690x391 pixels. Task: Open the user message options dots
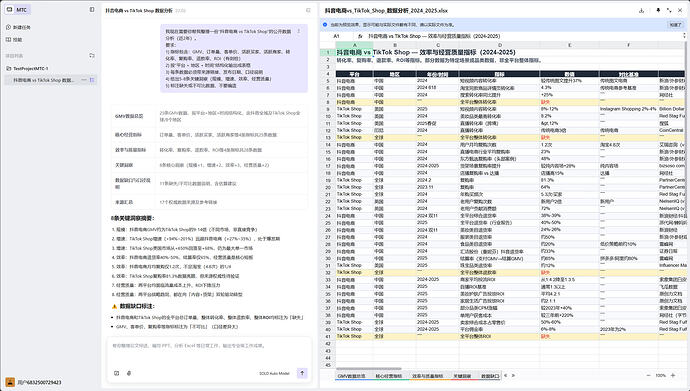pos(299,31)
